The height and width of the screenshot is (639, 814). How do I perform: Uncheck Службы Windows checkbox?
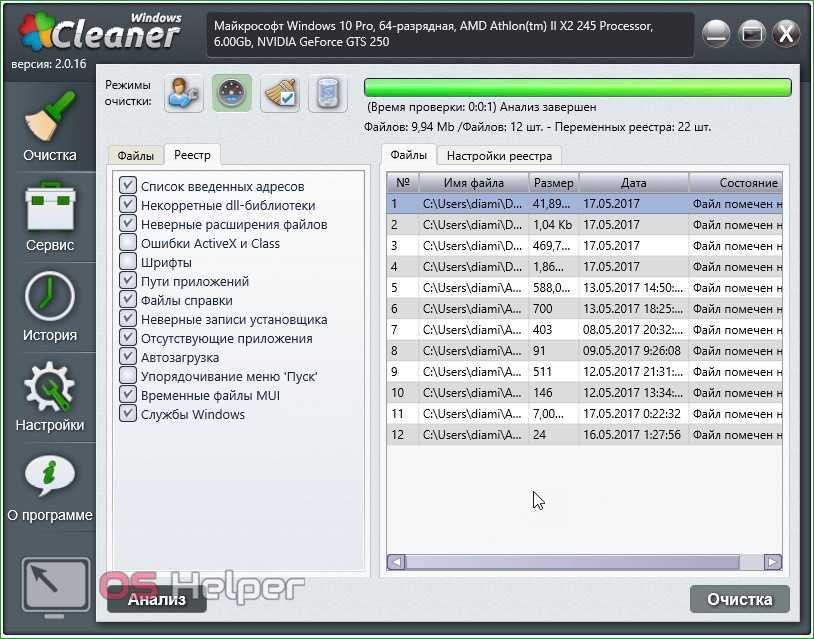click(x=128, y=414)
